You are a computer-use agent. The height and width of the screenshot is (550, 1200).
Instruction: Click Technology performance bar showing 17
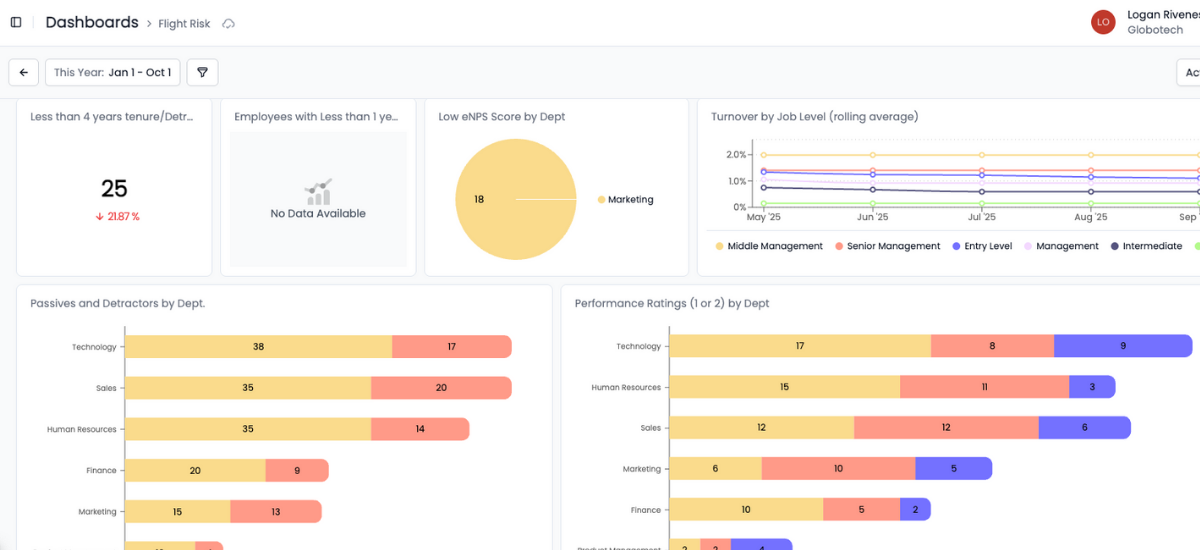tap(800, 346)
